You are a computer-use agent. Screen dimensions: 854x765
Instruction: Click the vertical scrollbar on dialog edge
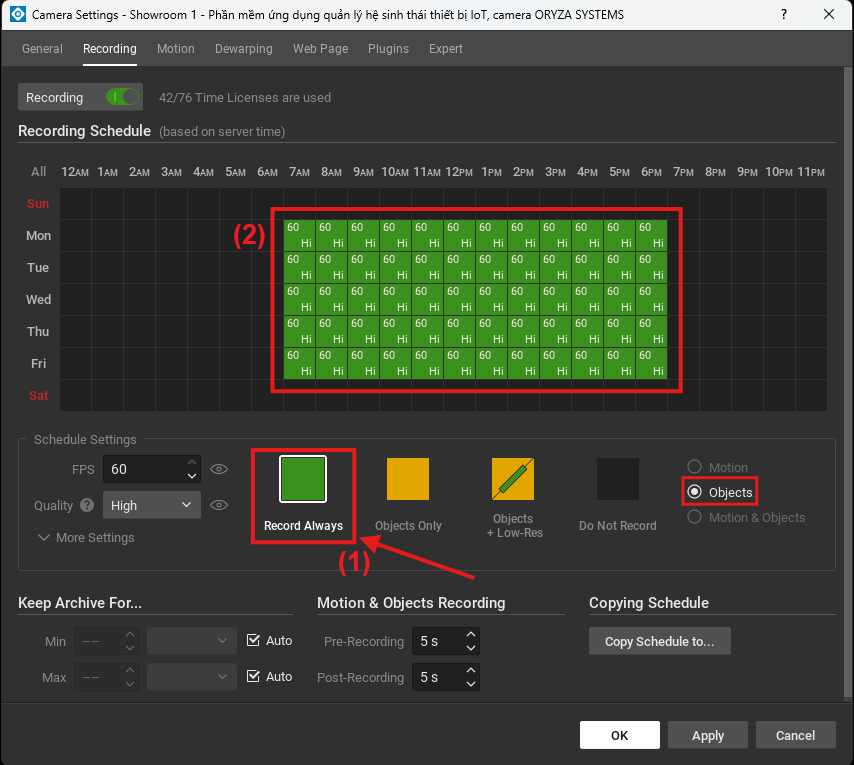[x=848, y=384]
